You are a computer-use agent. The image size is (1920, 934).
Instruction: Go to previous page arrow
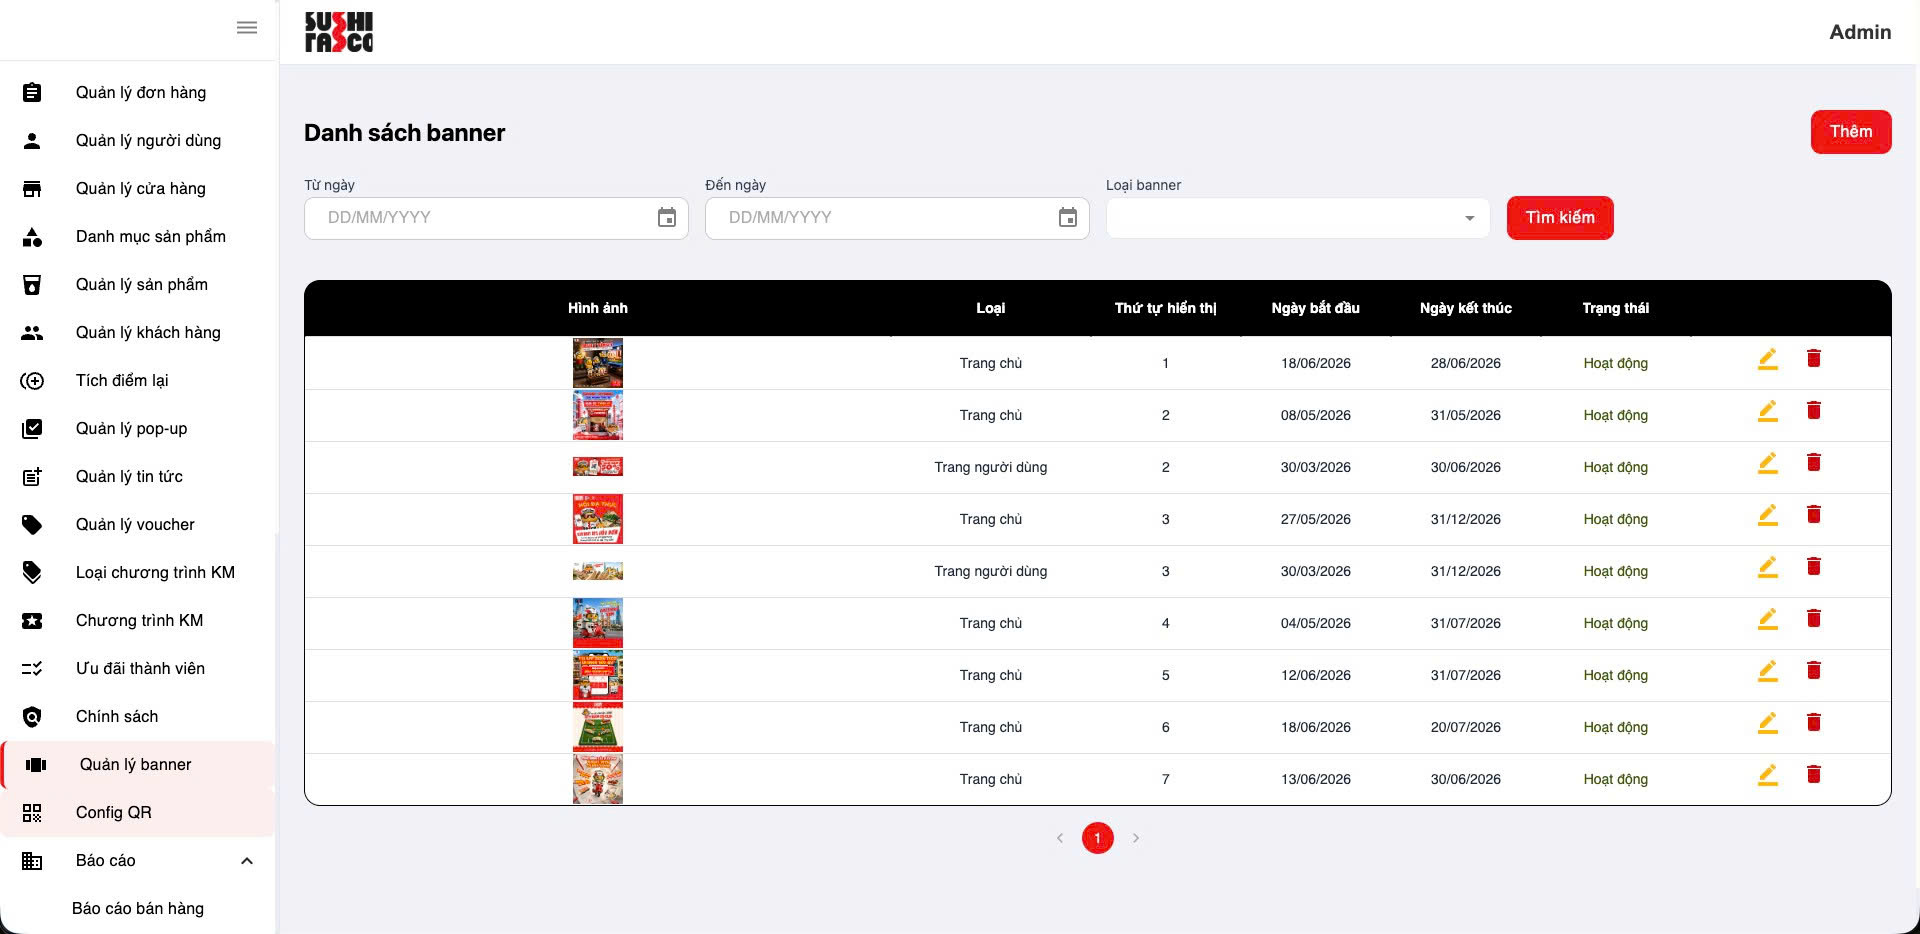coord(1060,838)
